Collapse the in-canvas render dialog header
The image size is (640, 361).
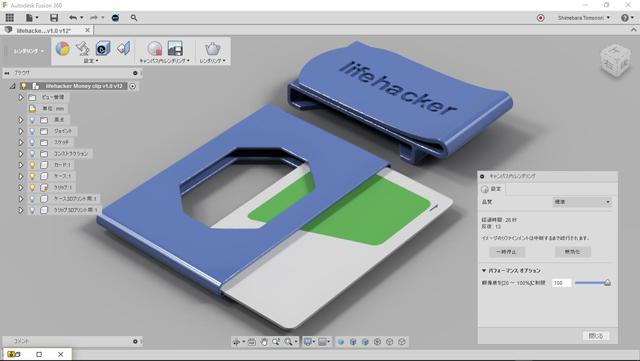coord(482,176)
